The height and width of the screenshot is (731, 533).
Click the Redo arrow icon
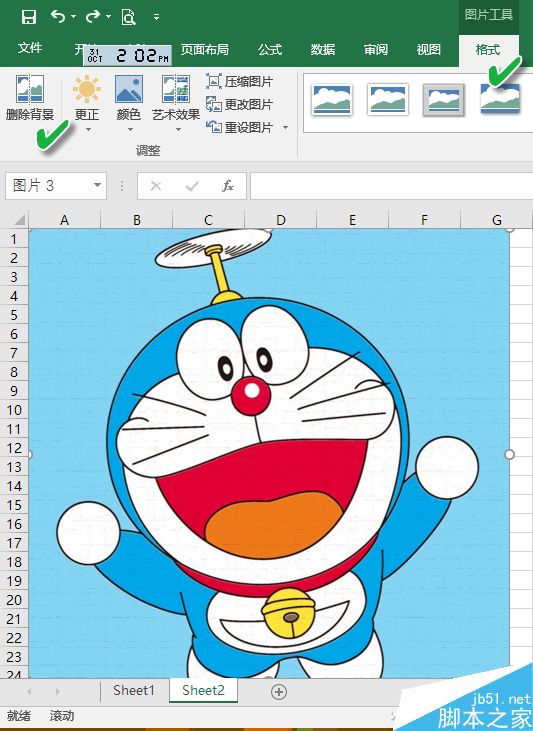[93, 17]
